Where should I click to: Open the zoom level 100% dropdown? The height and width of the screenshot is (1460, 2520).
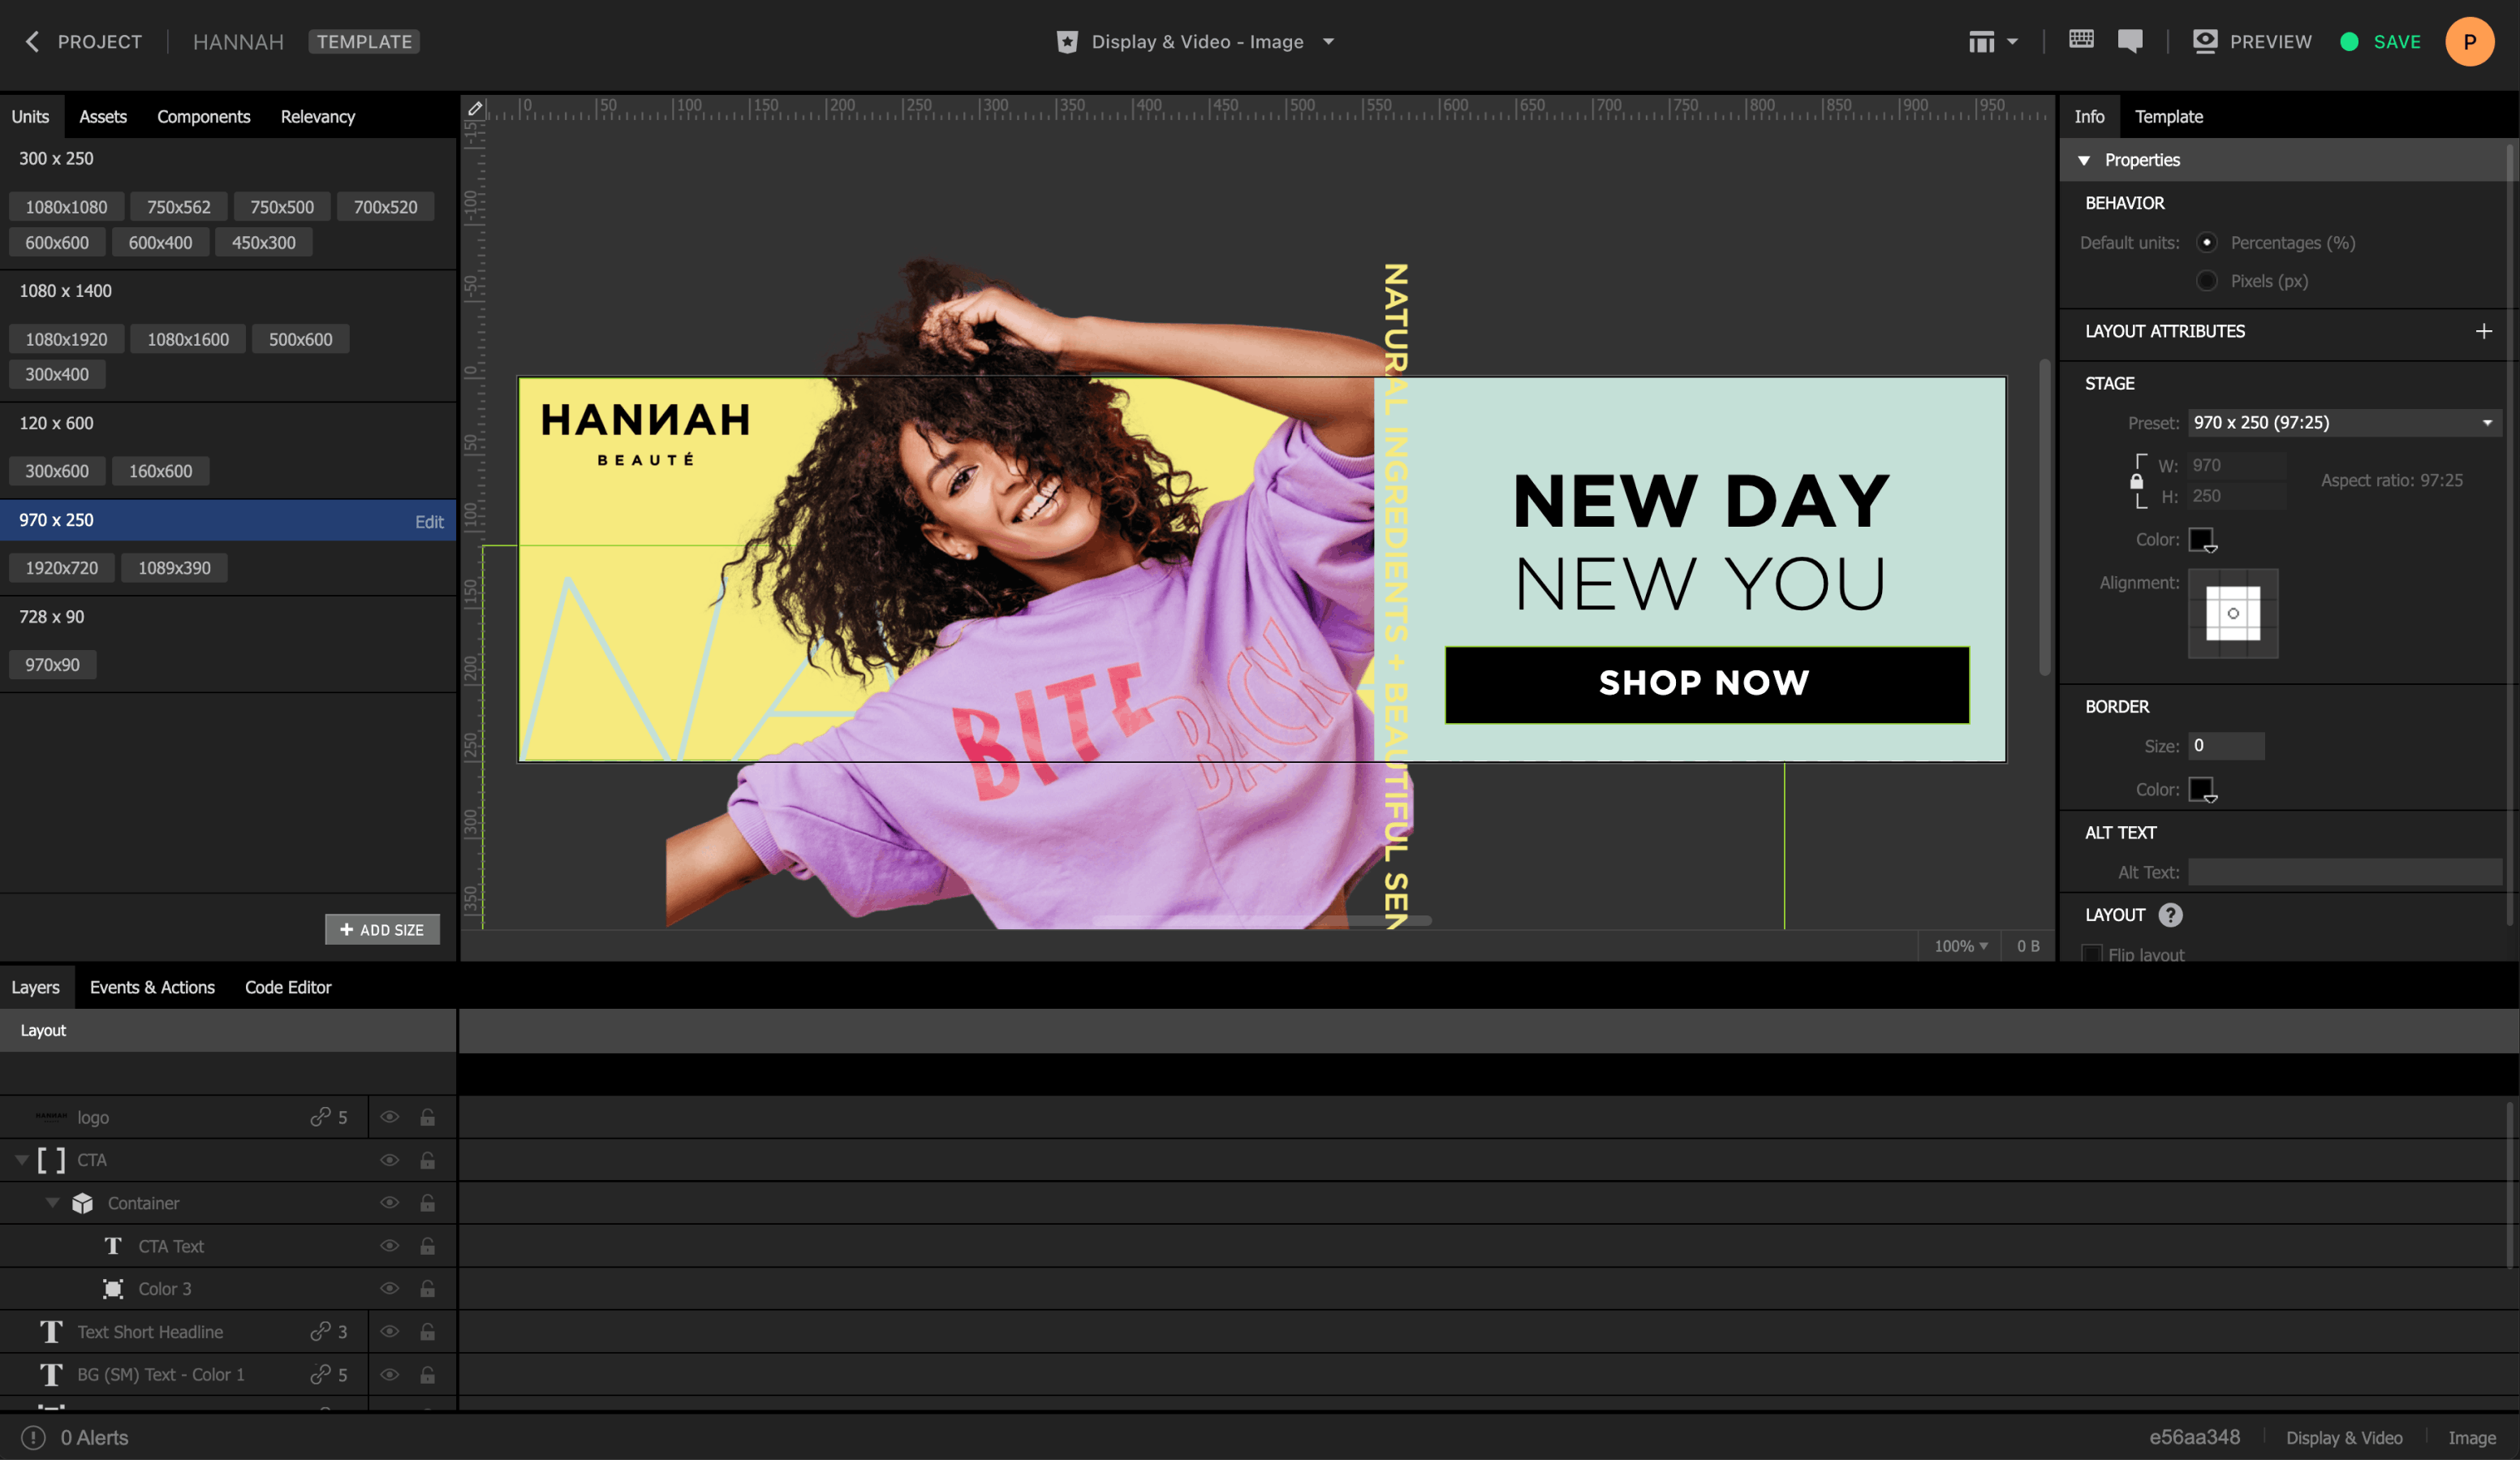click(x=1960, y=945)
